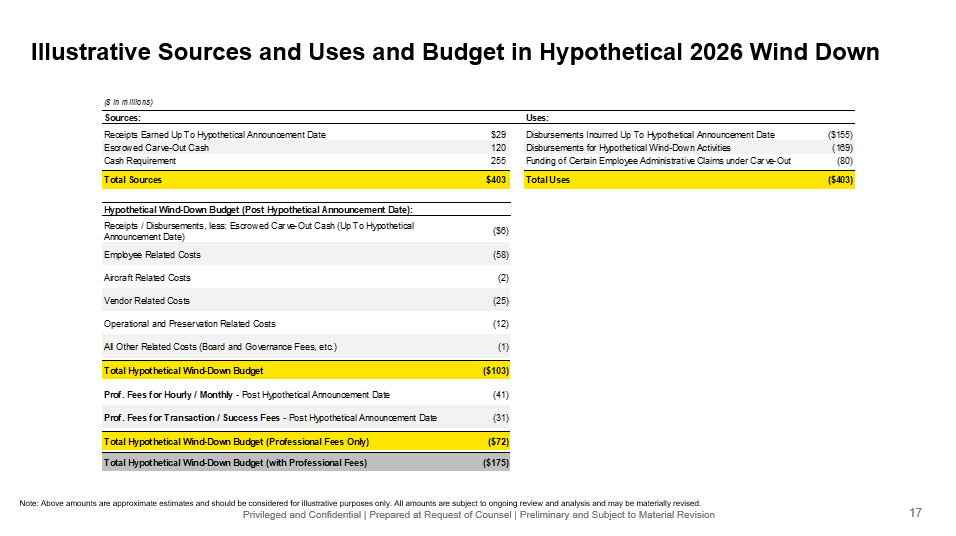Click Prof. Fees for Transaction / Success Fees row
The height and width of the screenshot is (536, 956).
click(305, 417)
